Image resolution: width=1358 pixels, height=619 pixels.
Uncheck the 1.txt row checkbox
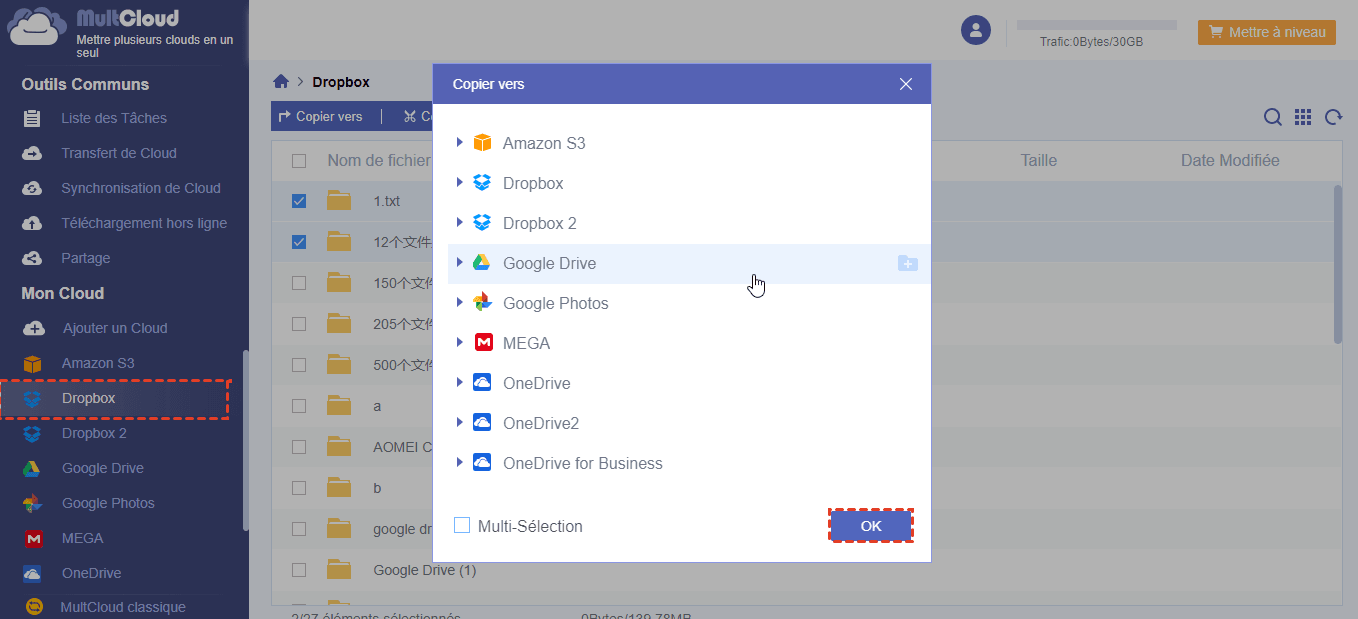pos(299,201)
